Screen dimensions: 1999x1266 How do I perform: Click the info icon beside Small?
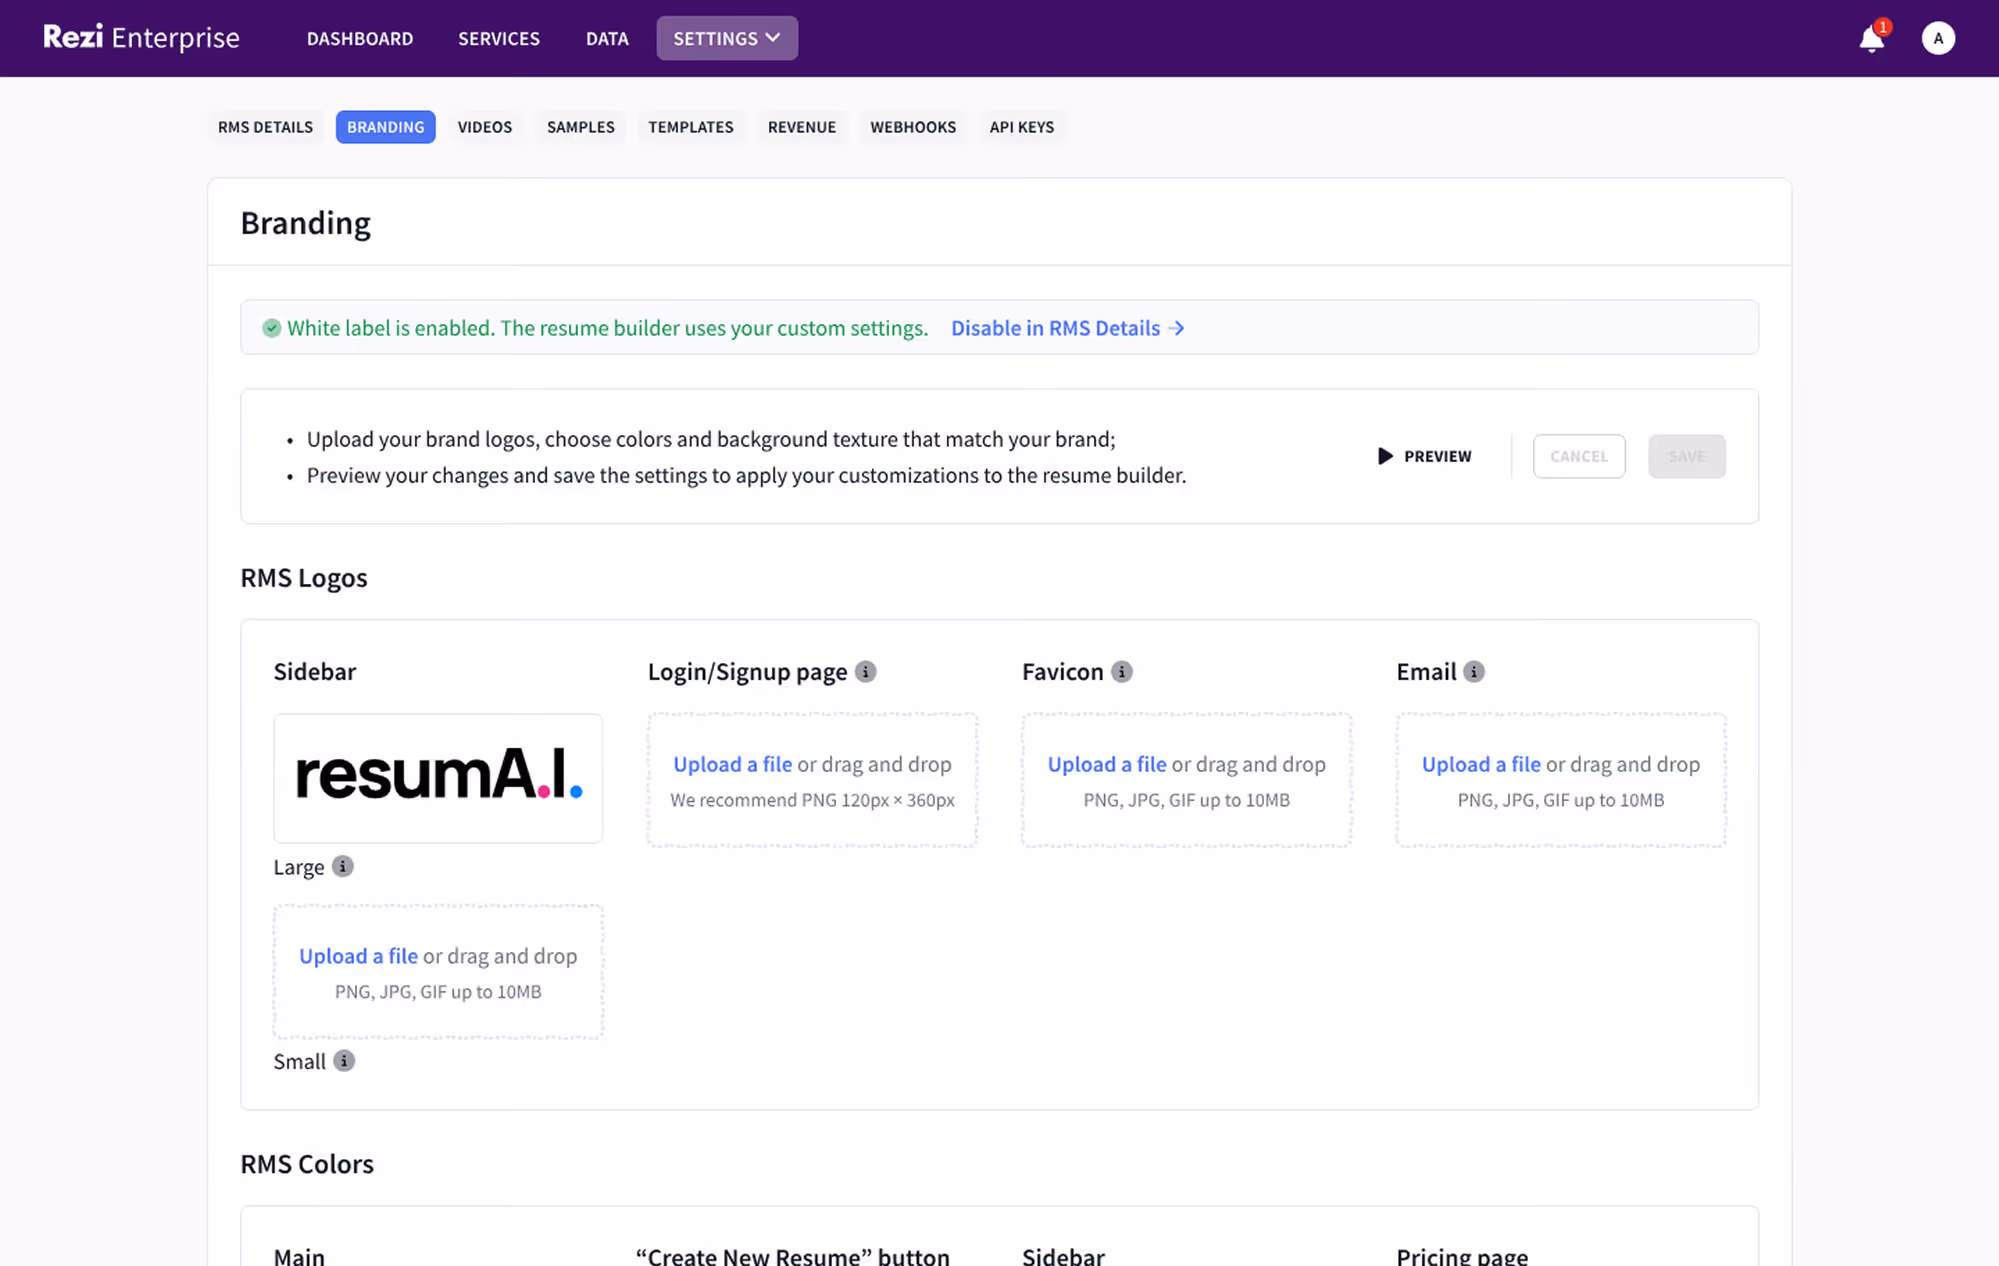344,1061
